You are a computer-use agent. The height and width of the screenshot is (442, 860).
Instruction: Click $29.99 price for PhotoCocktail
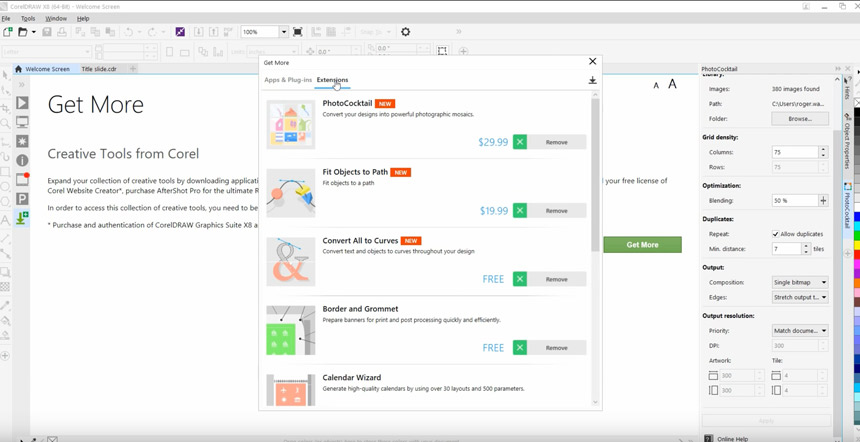click(493, 142)
